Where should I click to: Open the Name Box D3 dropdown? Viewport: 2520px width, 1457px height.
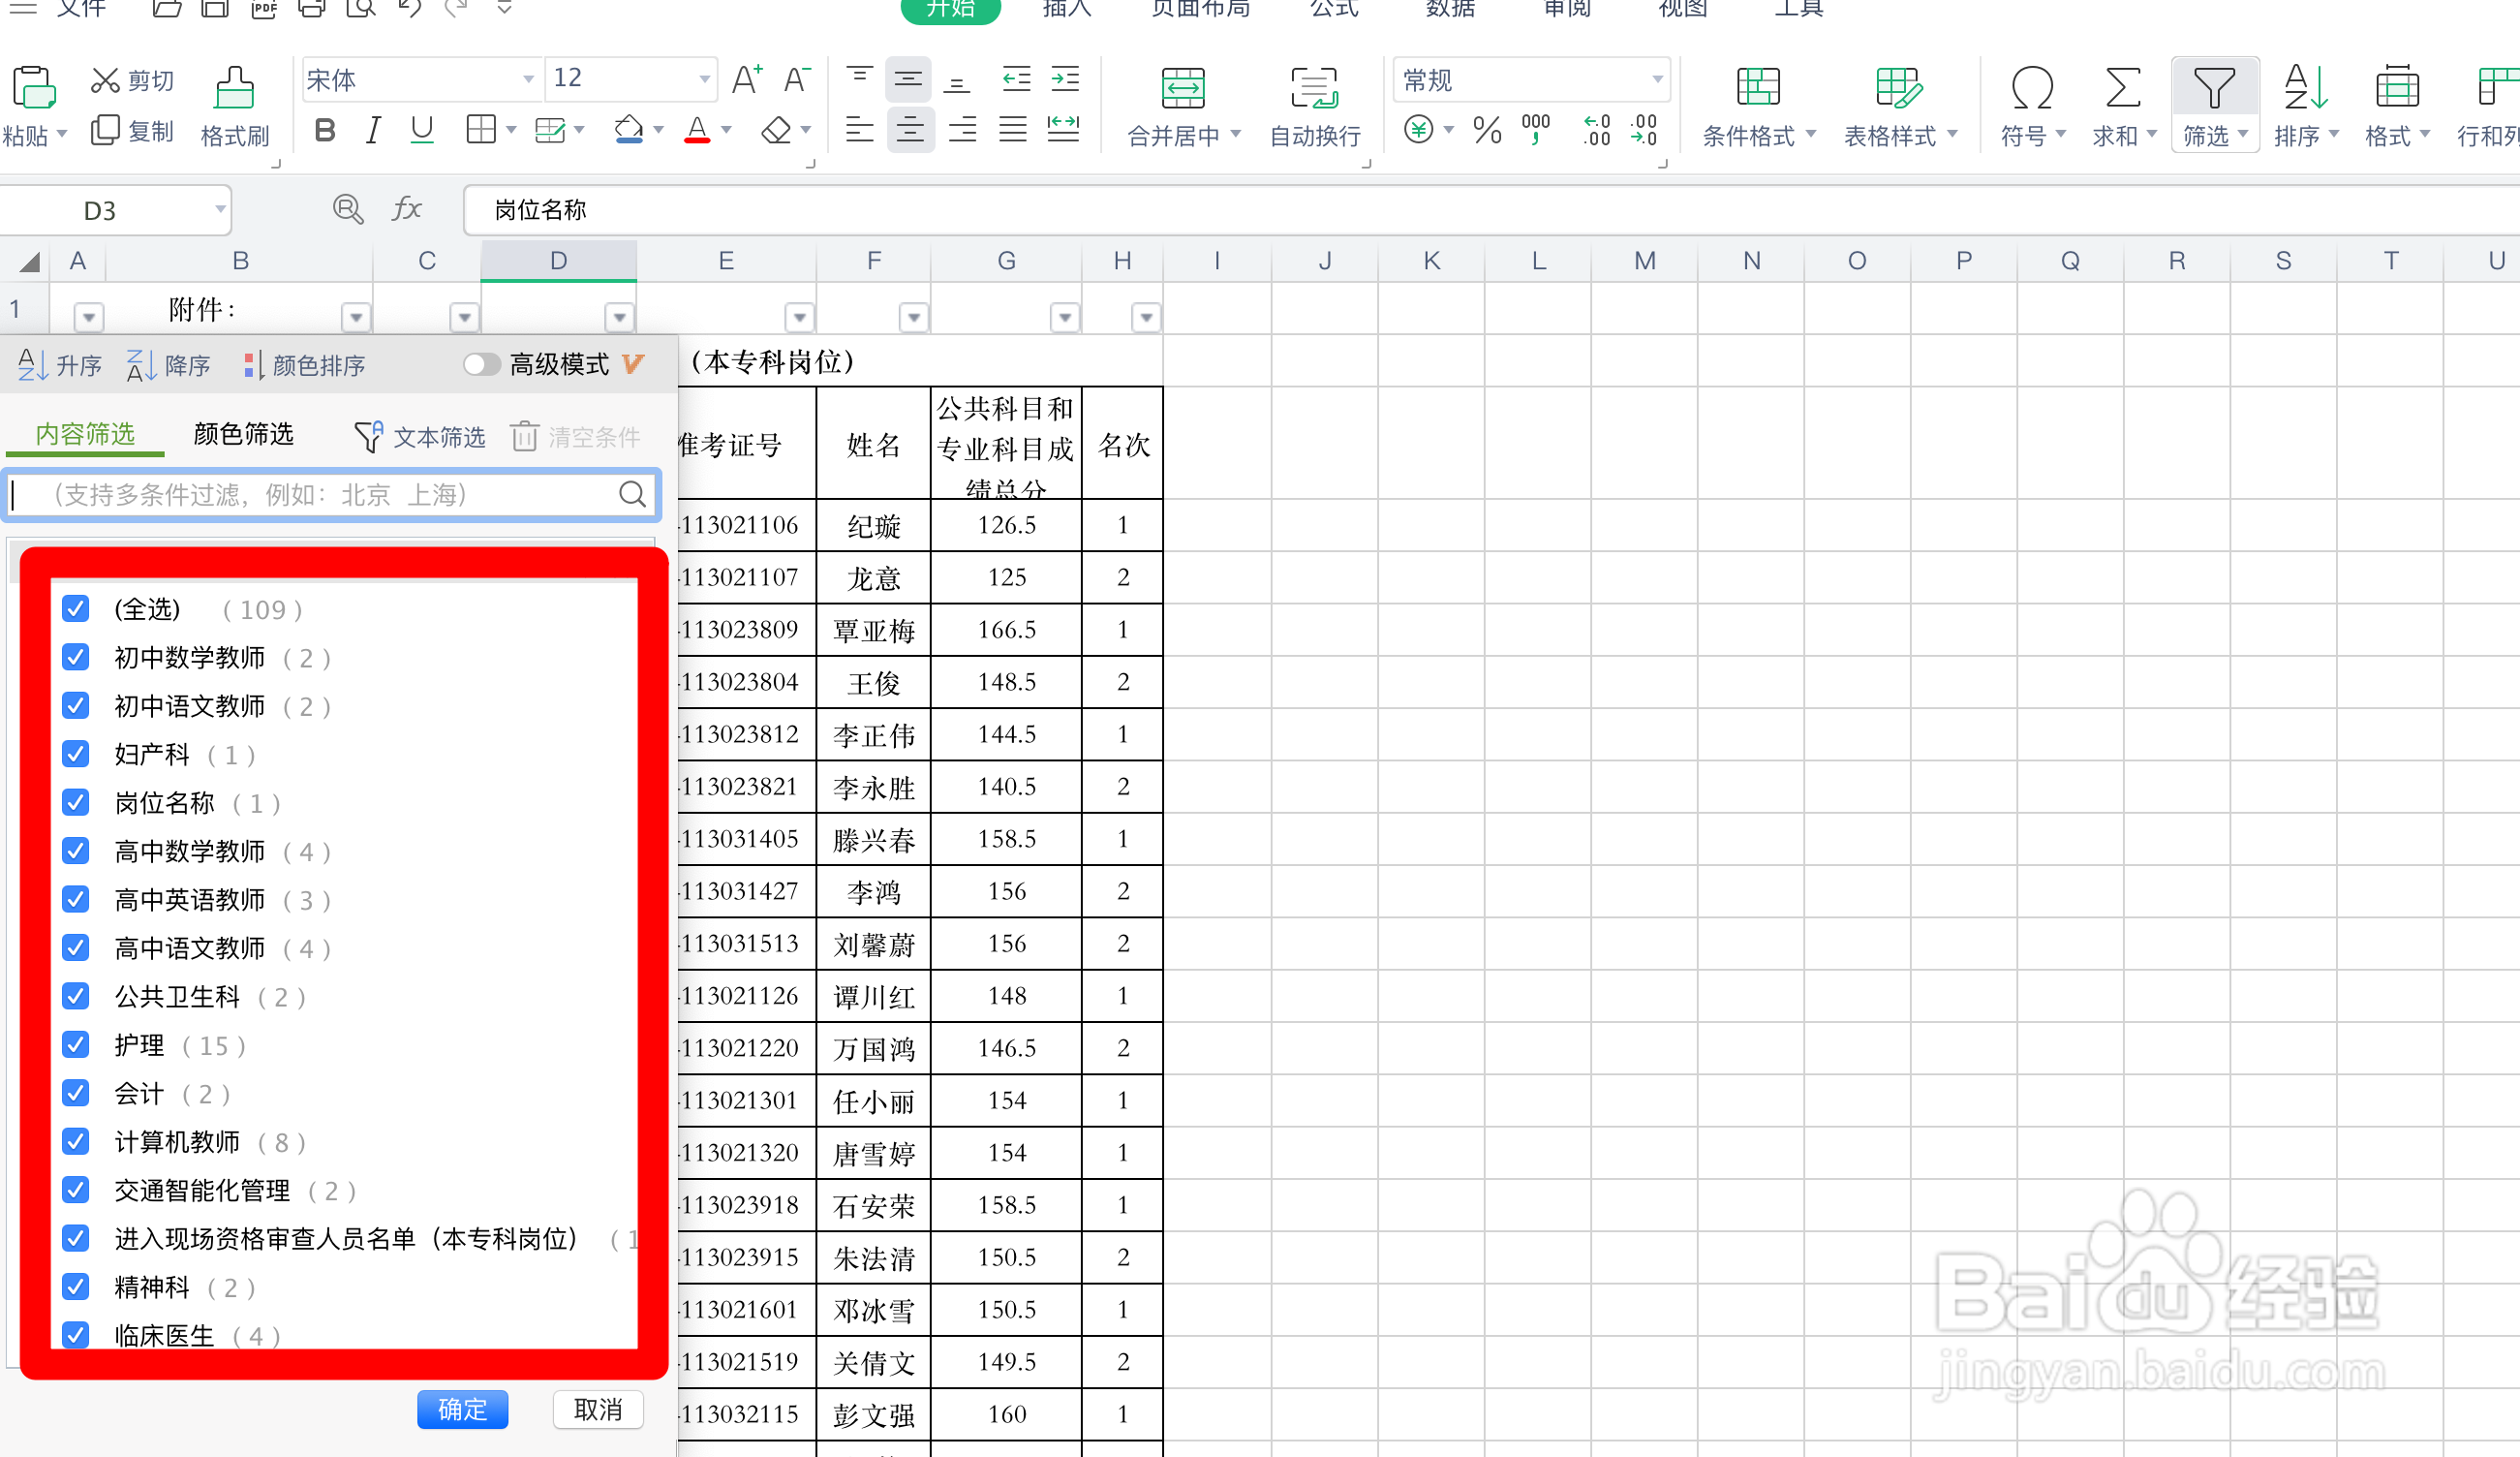[x=219, y=210]
